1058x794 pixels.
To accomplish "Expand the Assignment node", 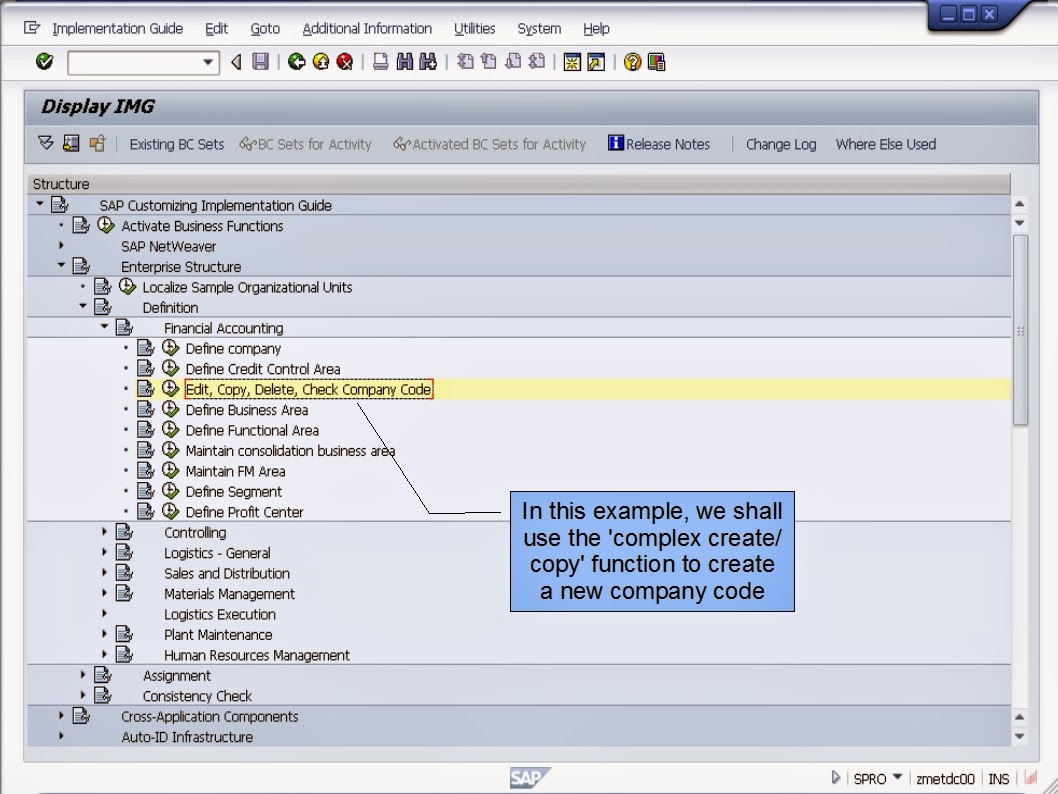I will coord(83,675).
